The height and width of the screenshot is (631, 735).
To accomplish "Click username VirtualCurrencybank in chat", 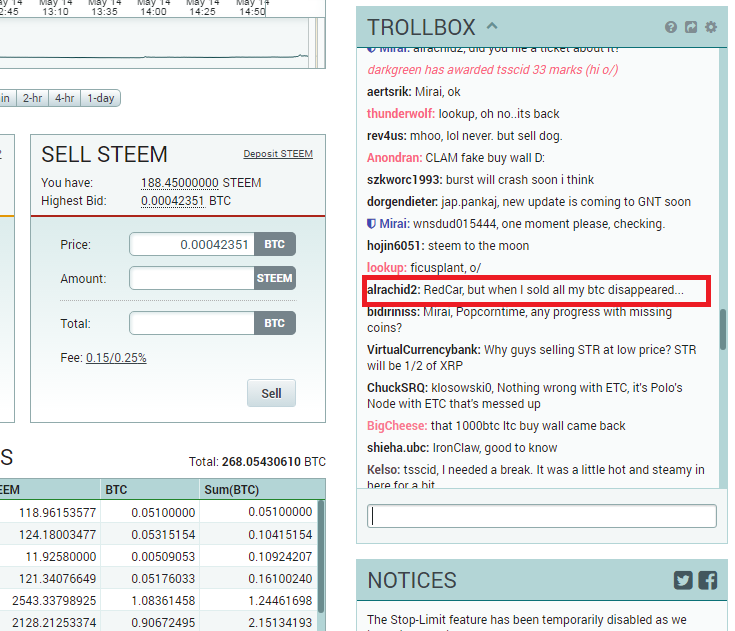I will [x=423, y=350].
